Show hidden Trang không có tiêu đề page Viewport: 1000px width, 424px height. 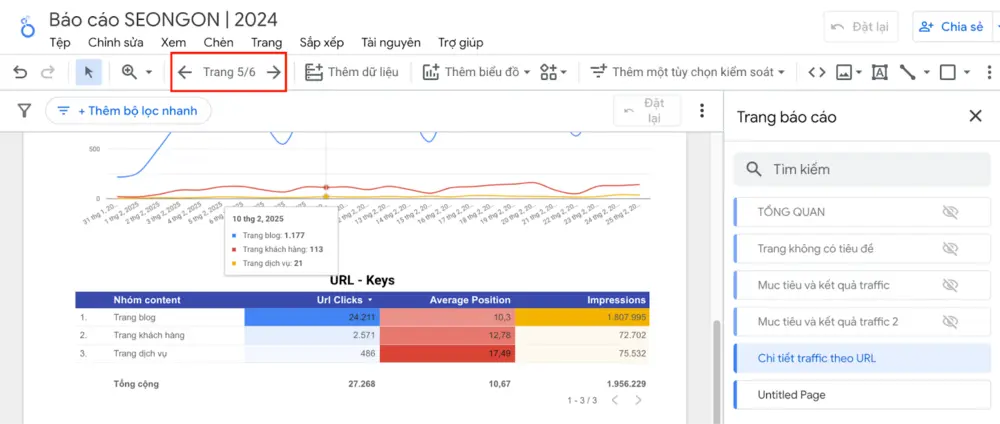(x=950, y=249)
